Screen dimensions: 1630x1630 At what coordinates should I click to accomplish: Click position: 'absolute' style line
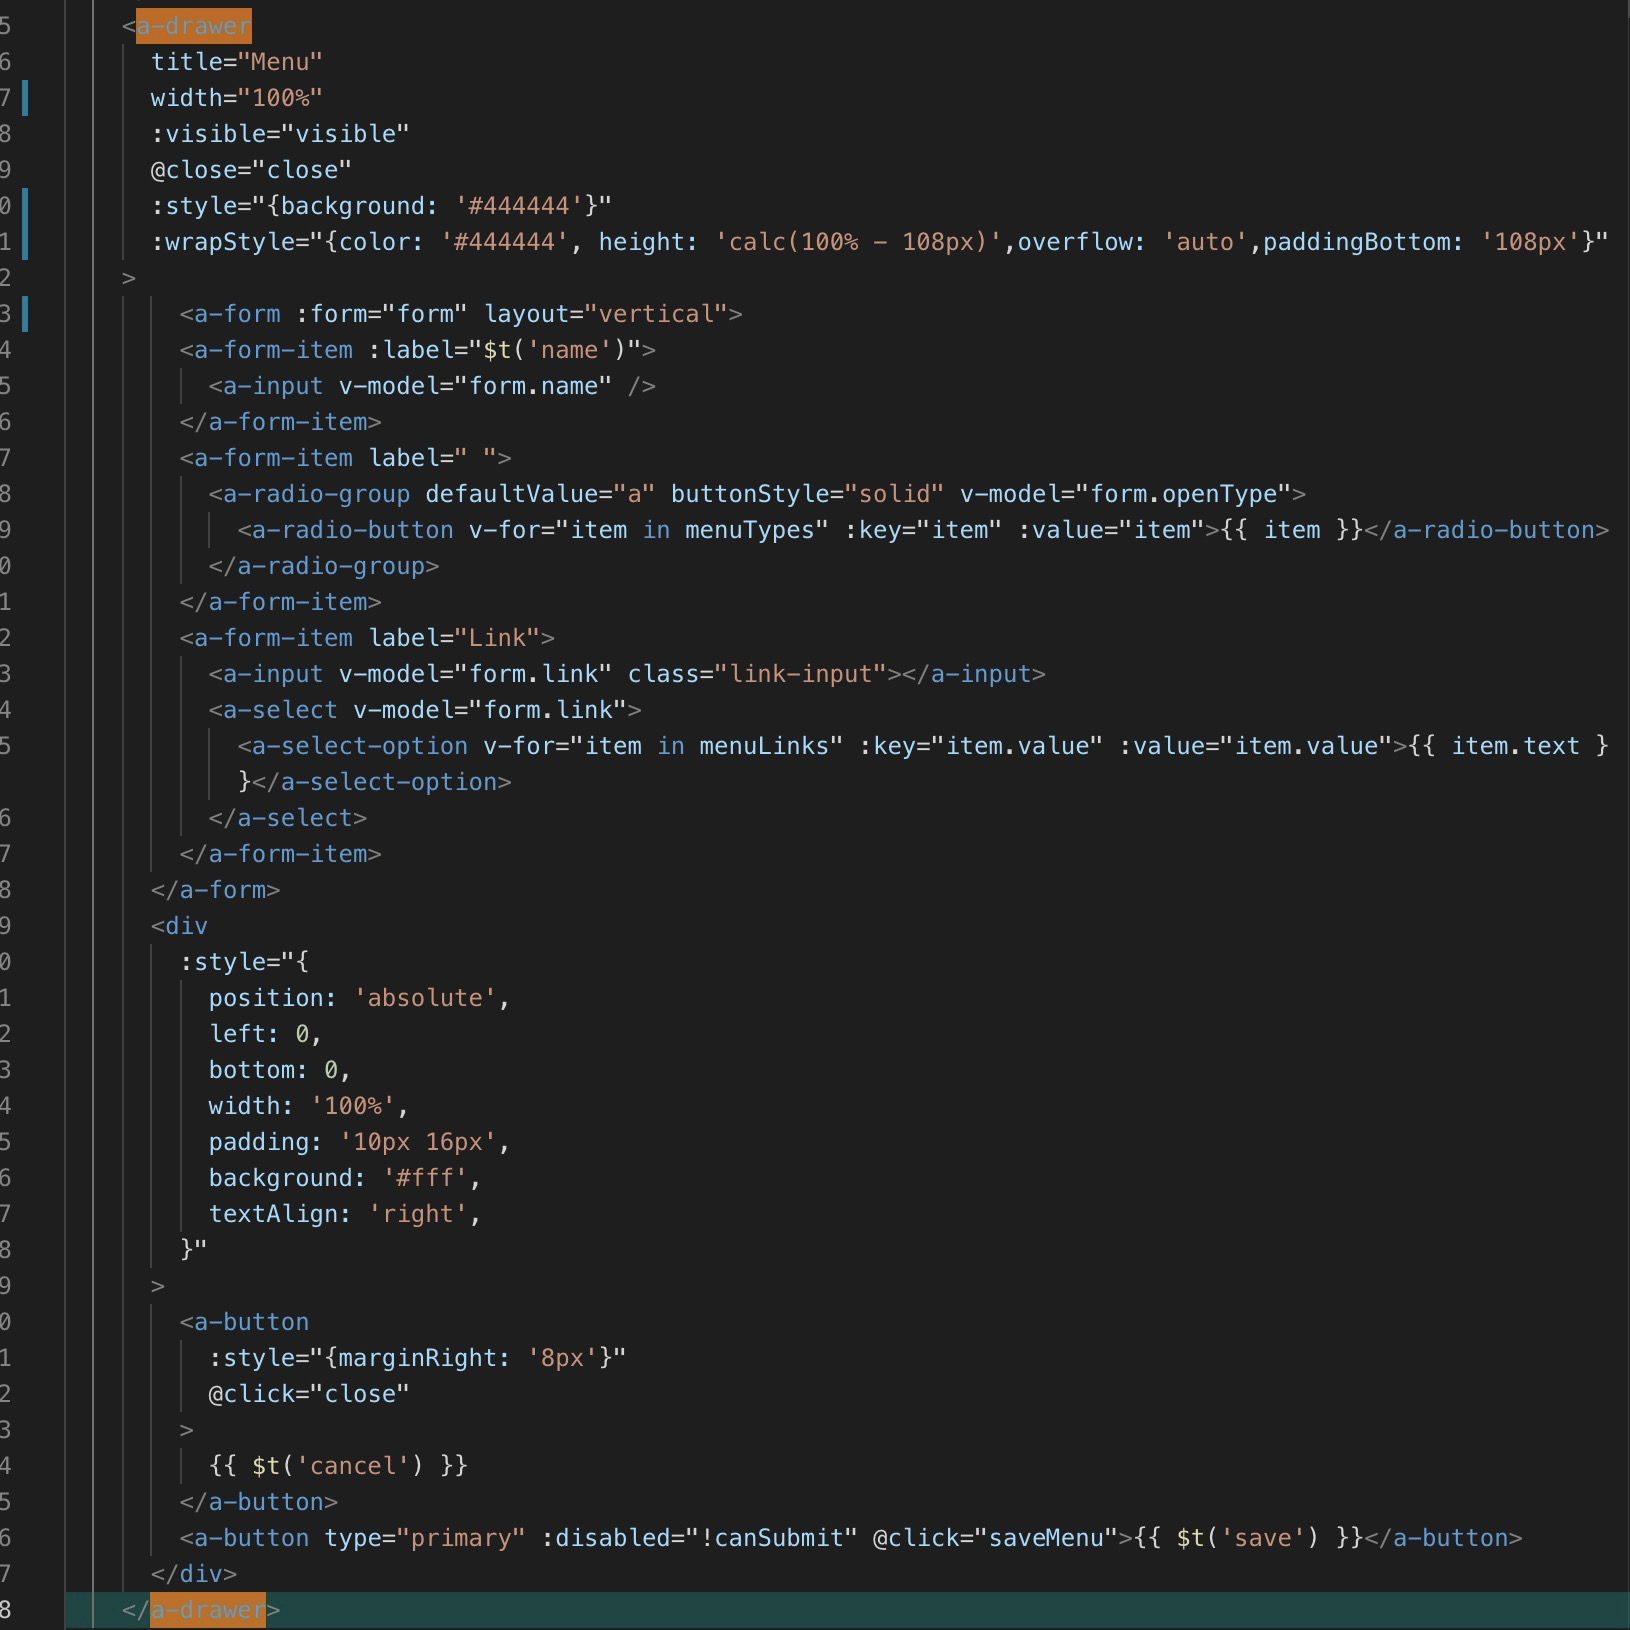359,998
